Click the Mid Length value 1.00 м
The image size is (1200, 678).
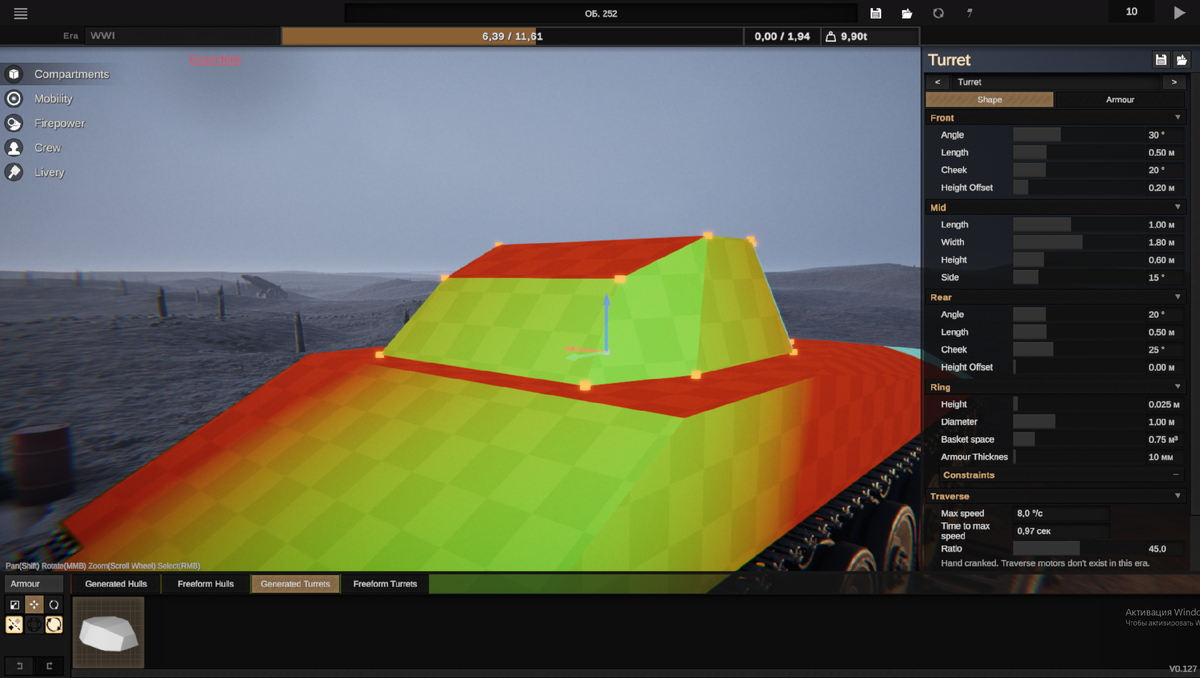point(1161,225)
